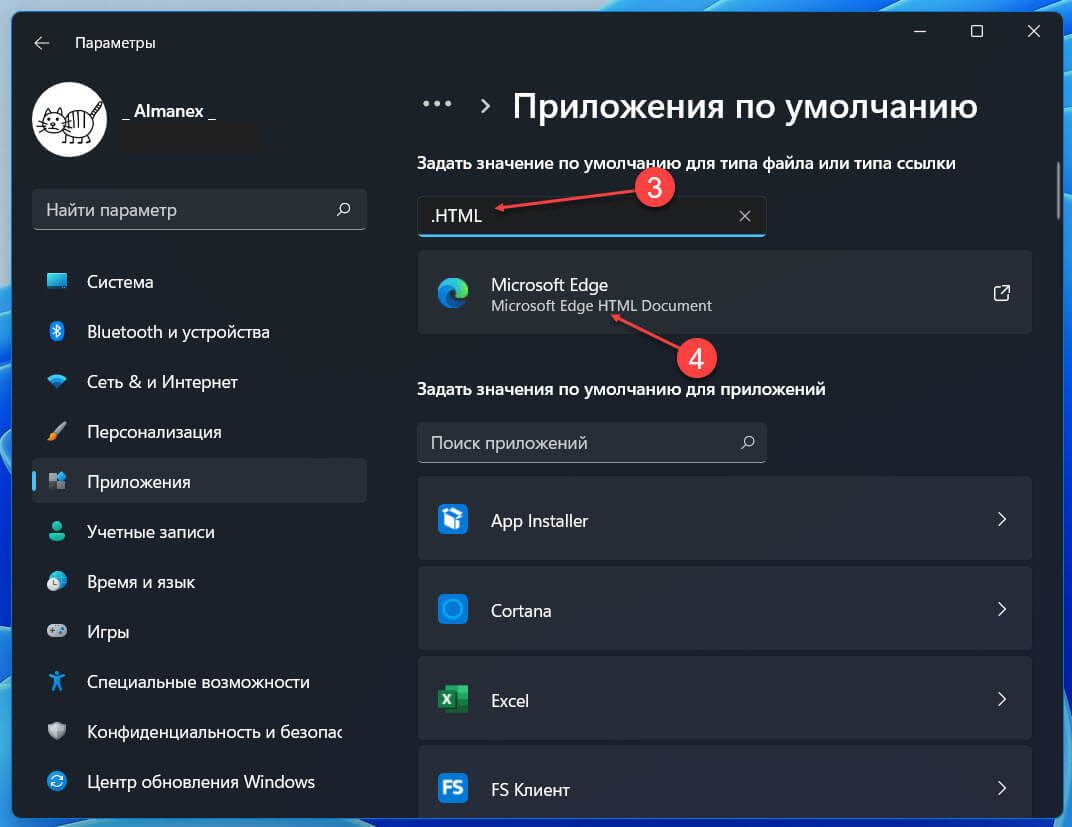The height and width of the screenshot is (827, 1072).
Task: Click the Персонализация paintbrush icon
Action: 57,431
